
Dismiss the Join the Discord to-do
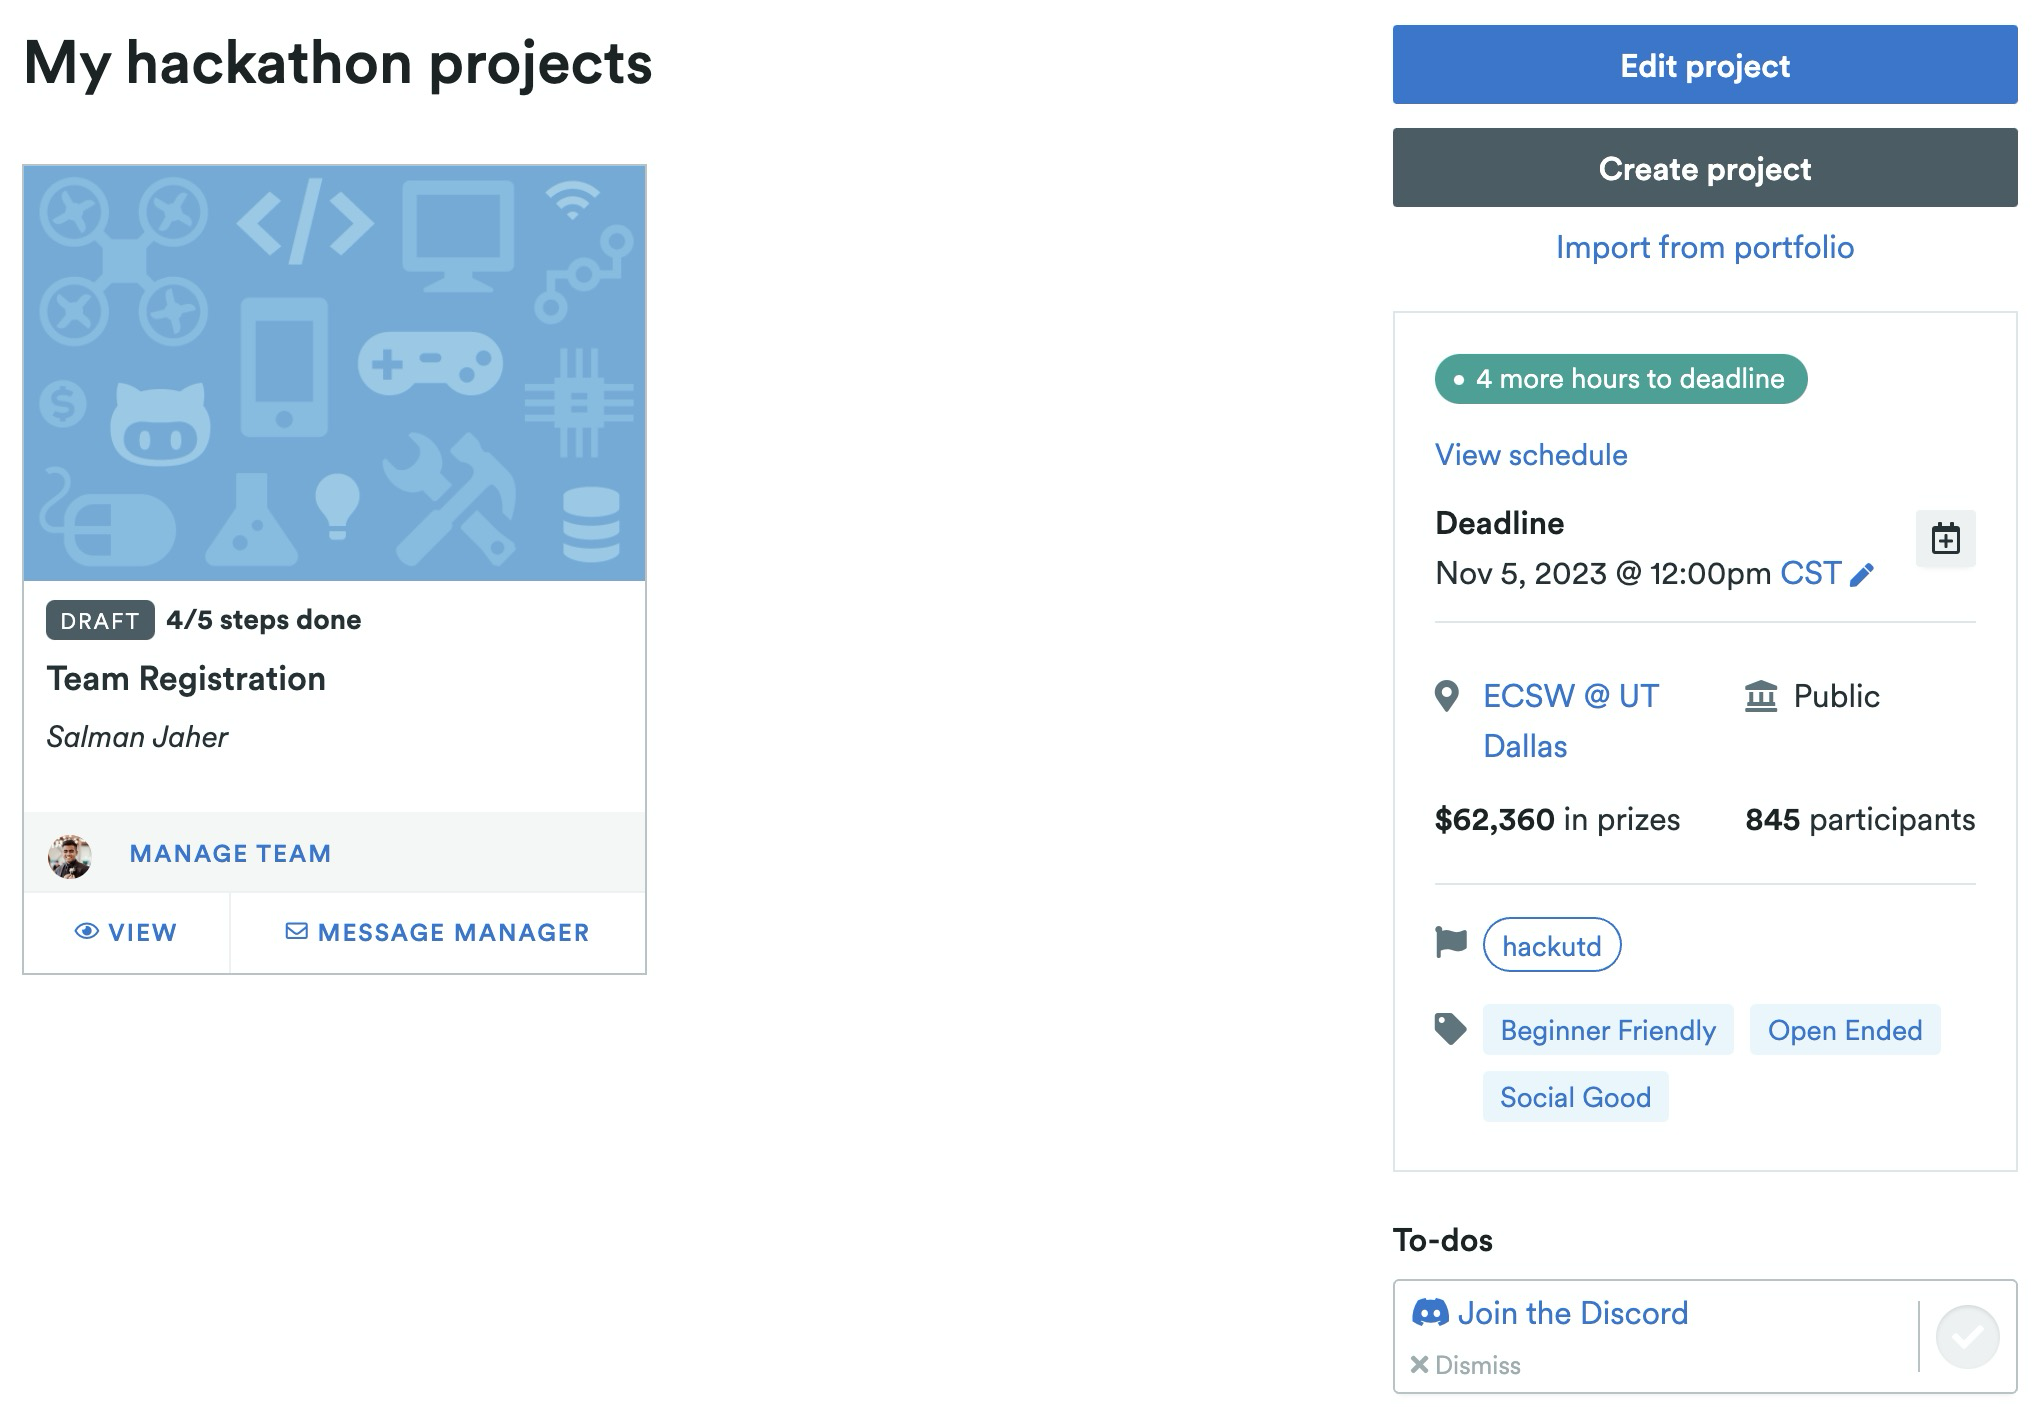coord(1466,1364)
